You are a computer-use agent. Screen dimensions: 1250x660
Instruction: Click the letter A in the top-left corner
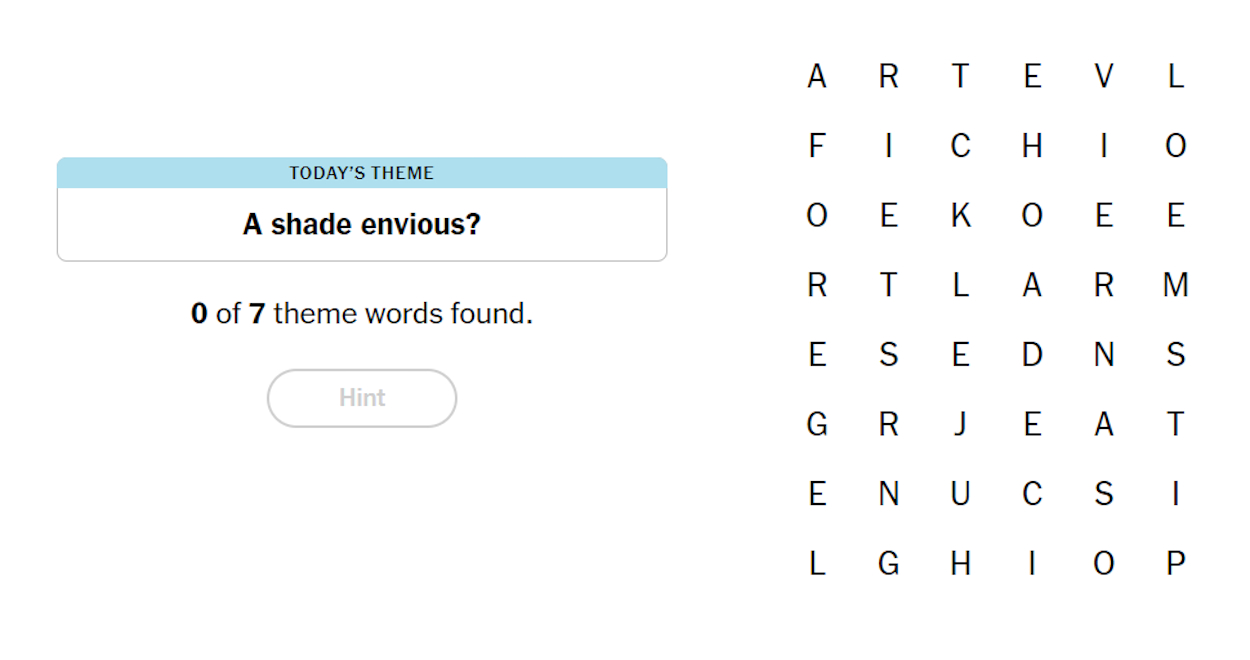[x=817, y=75]
